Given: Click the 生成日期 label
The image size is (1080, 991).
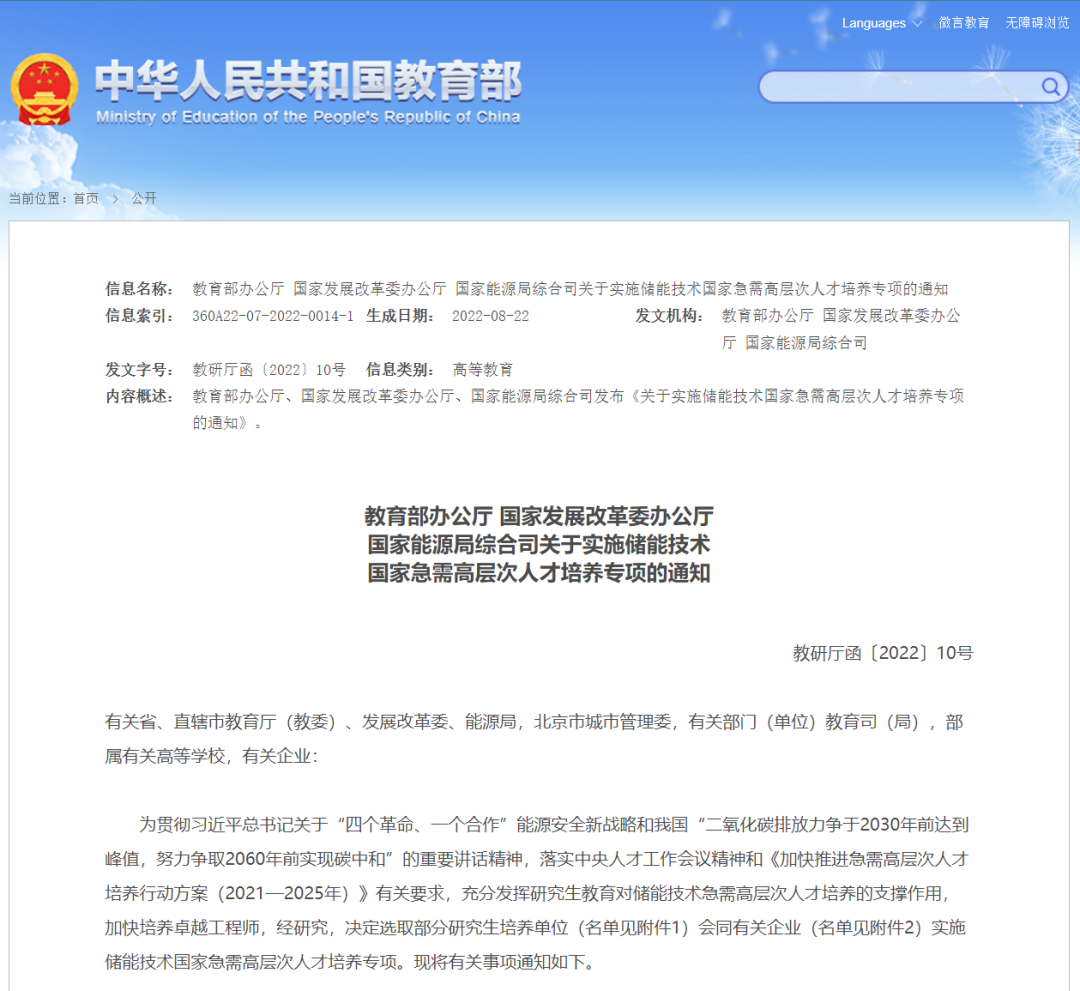Looking at the screenshot, I should (x=400, y=315).
